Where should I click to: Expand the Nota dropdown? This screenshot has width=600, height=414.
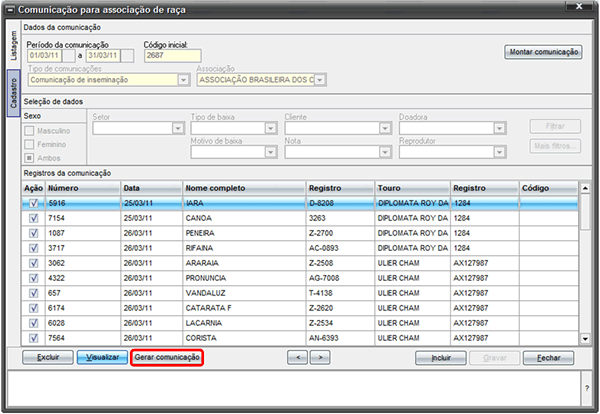click(x=385, y=152)
